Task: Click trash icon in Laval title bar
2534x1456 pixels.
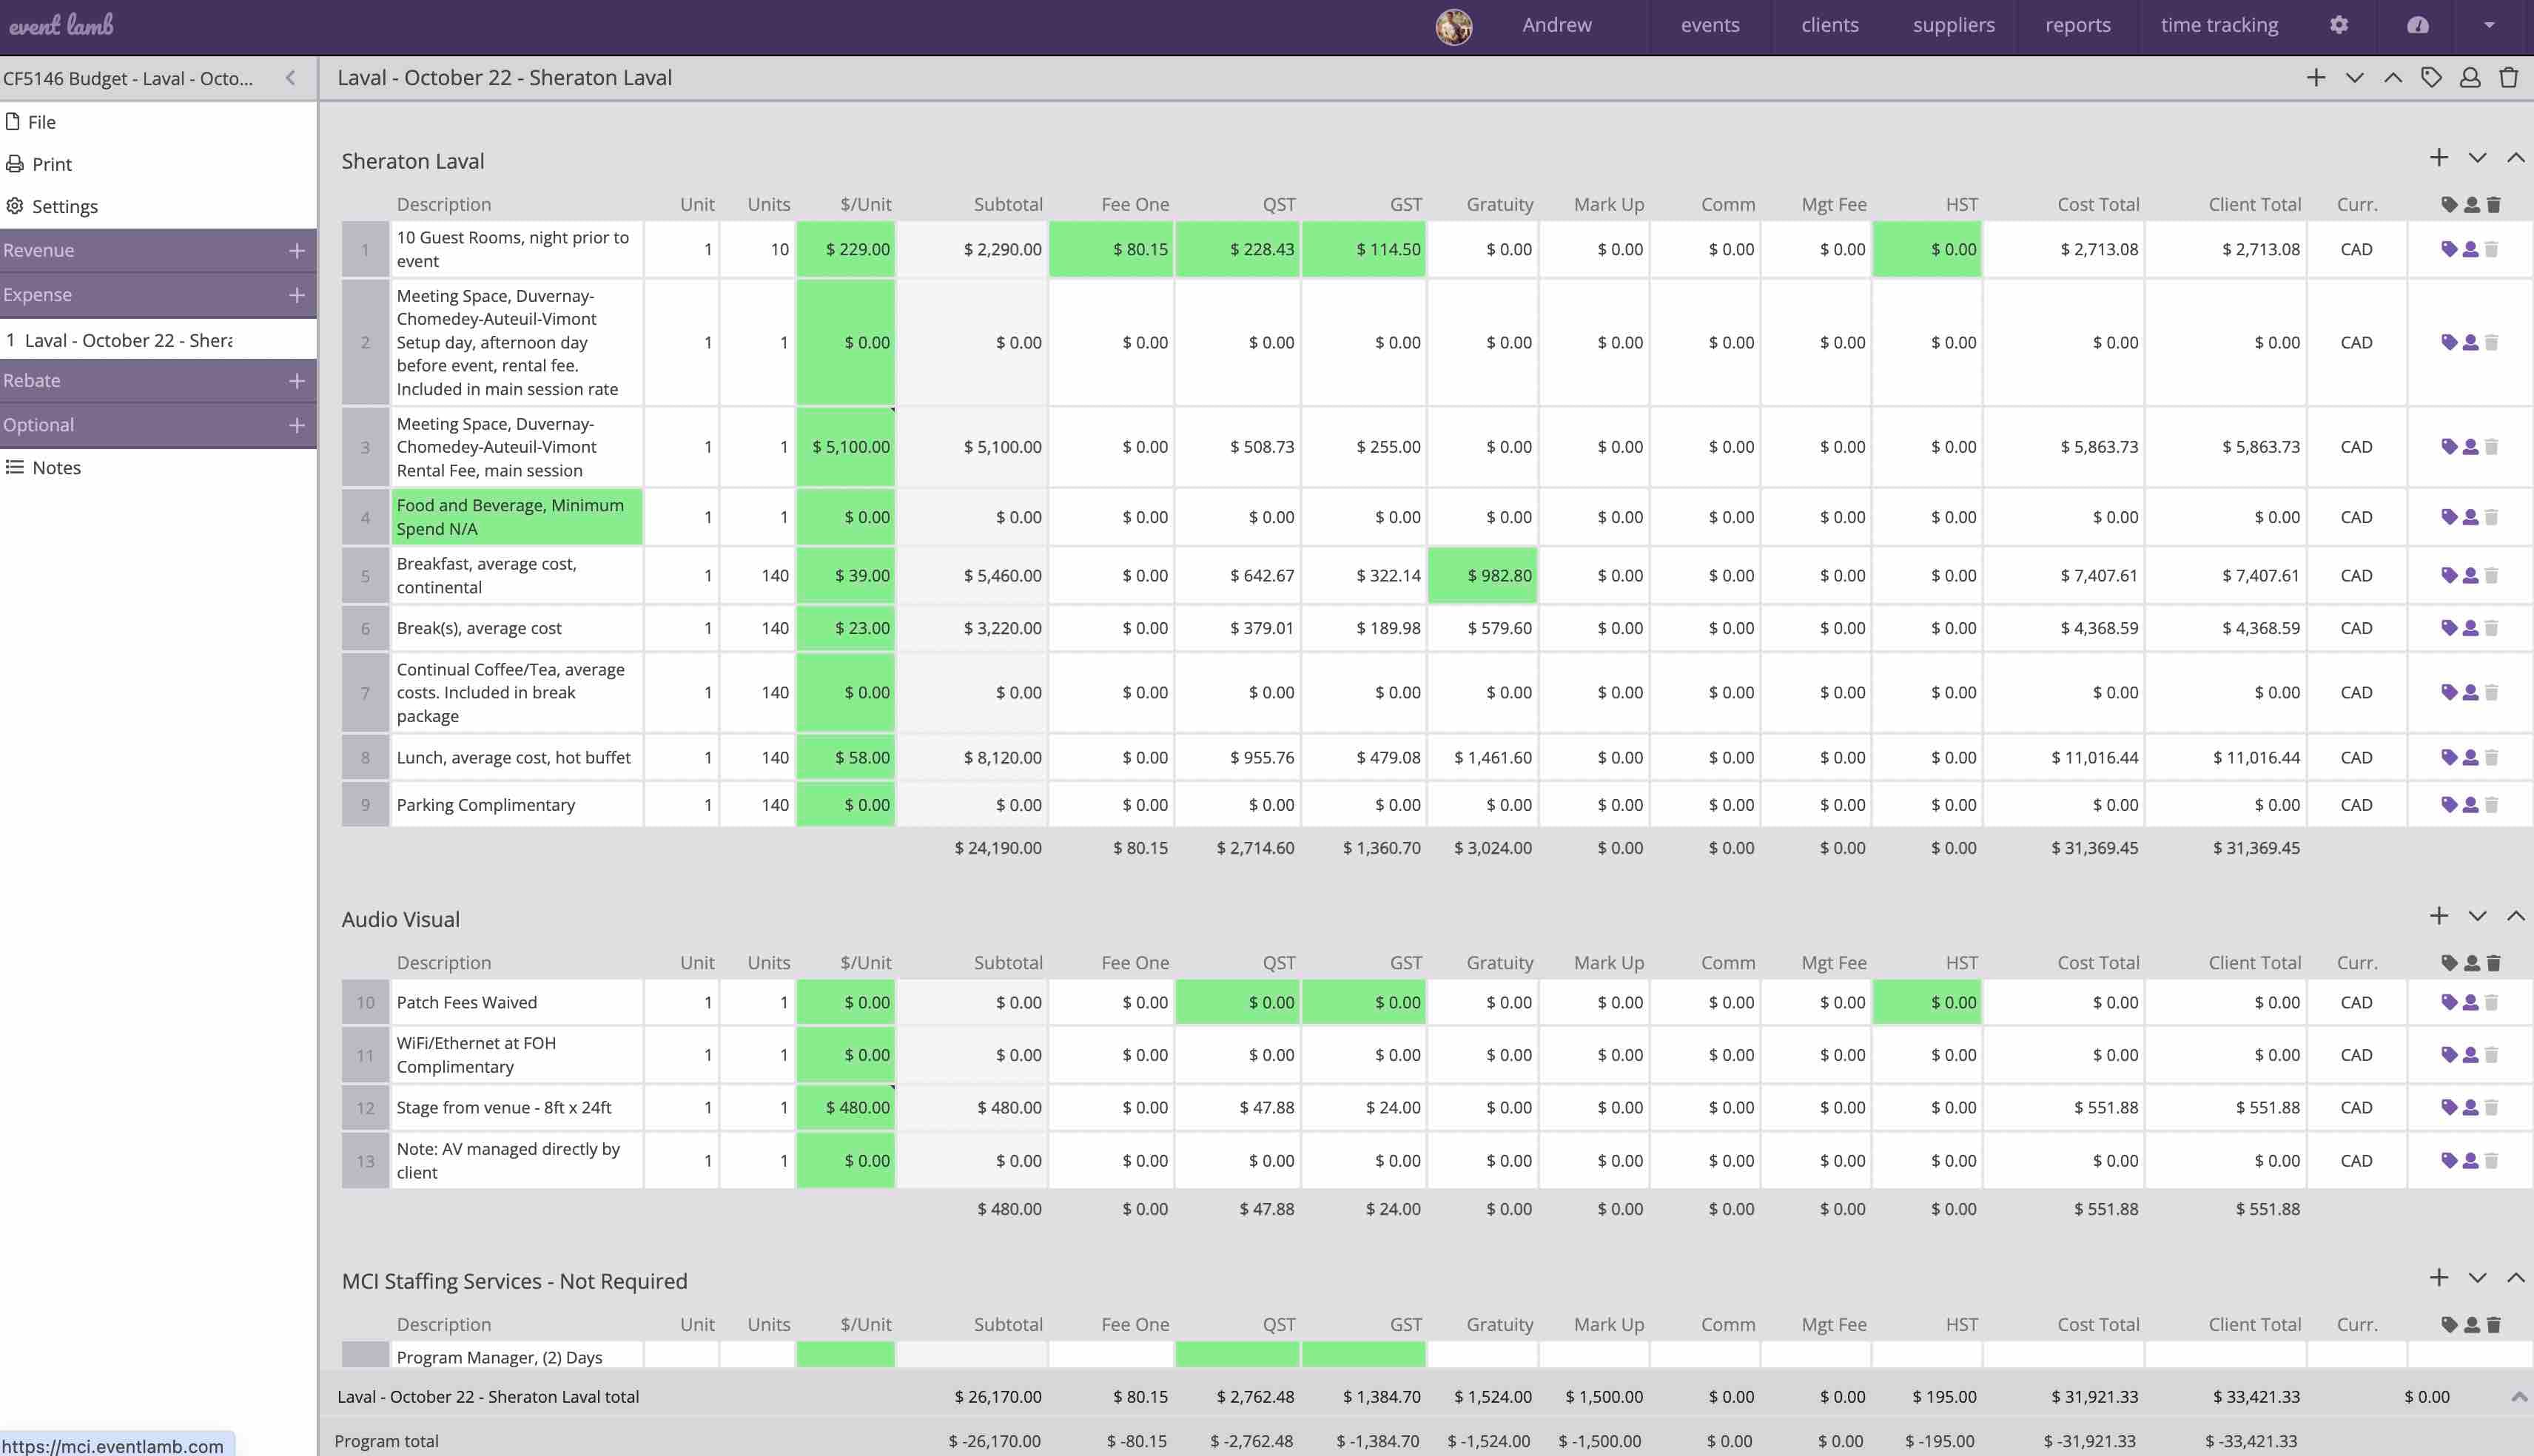Action: click(2508, 78)
